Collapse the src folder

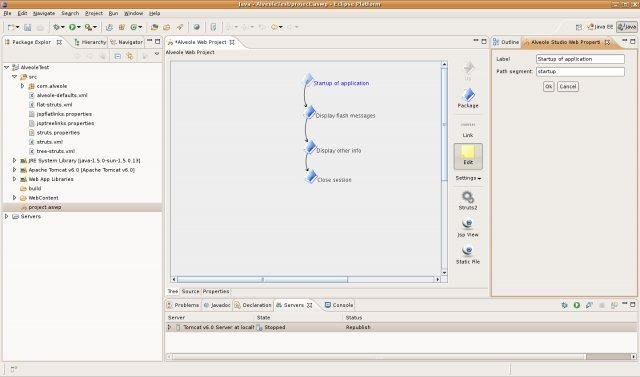pyautogui.click(x=14, y=77)
